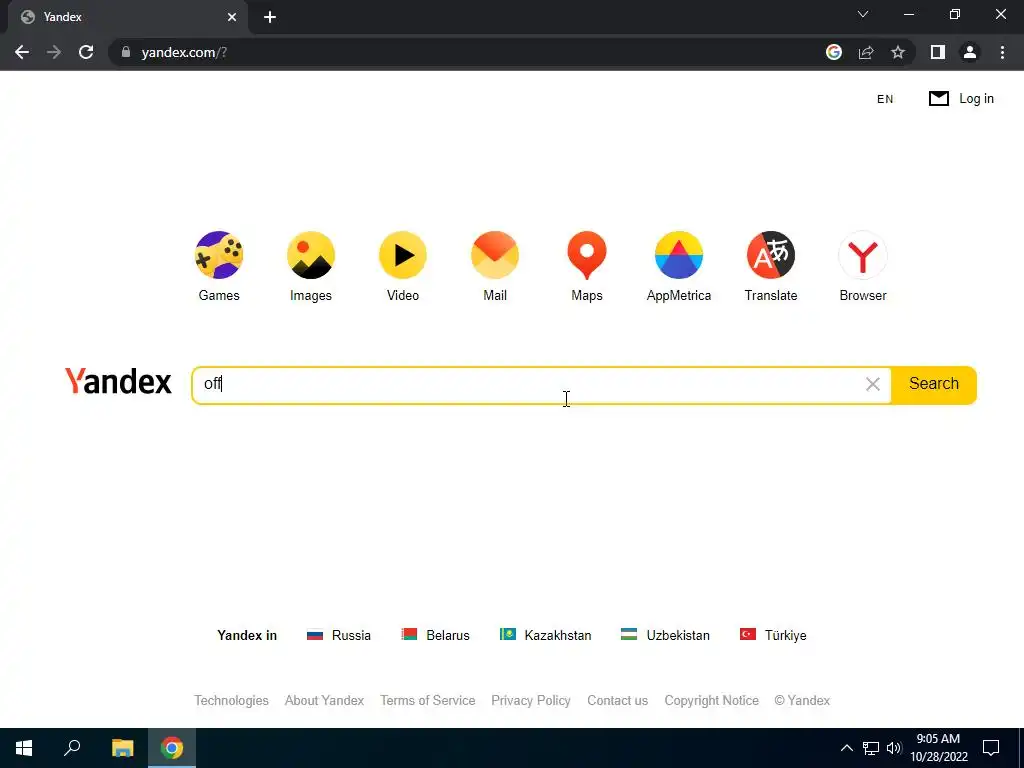Open the EN language selector
The height and width of the screenshot is (768, 1024).
tap(885, 99)
